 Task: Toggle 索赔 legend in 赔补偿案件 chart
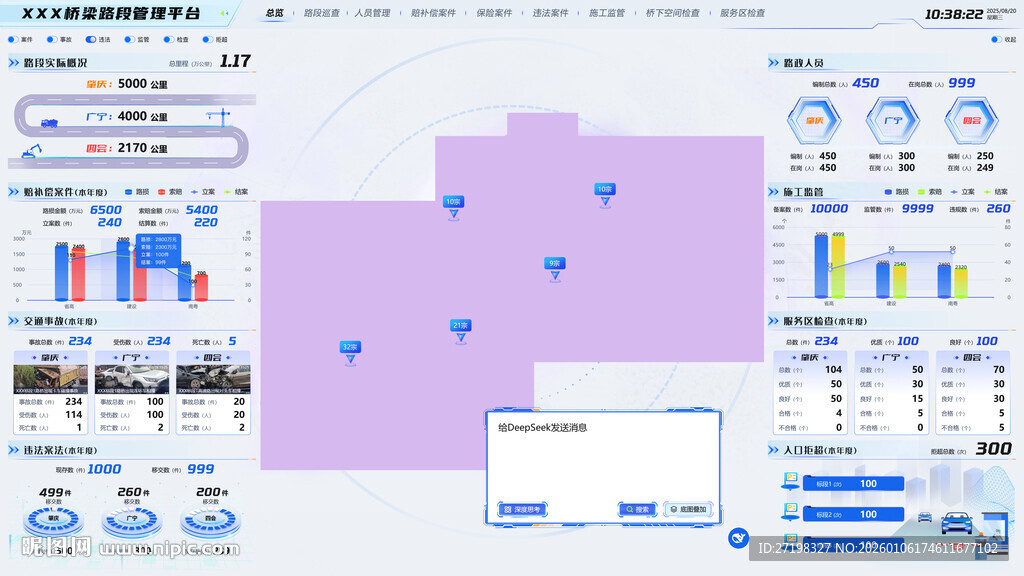click(x=170, y=192)
